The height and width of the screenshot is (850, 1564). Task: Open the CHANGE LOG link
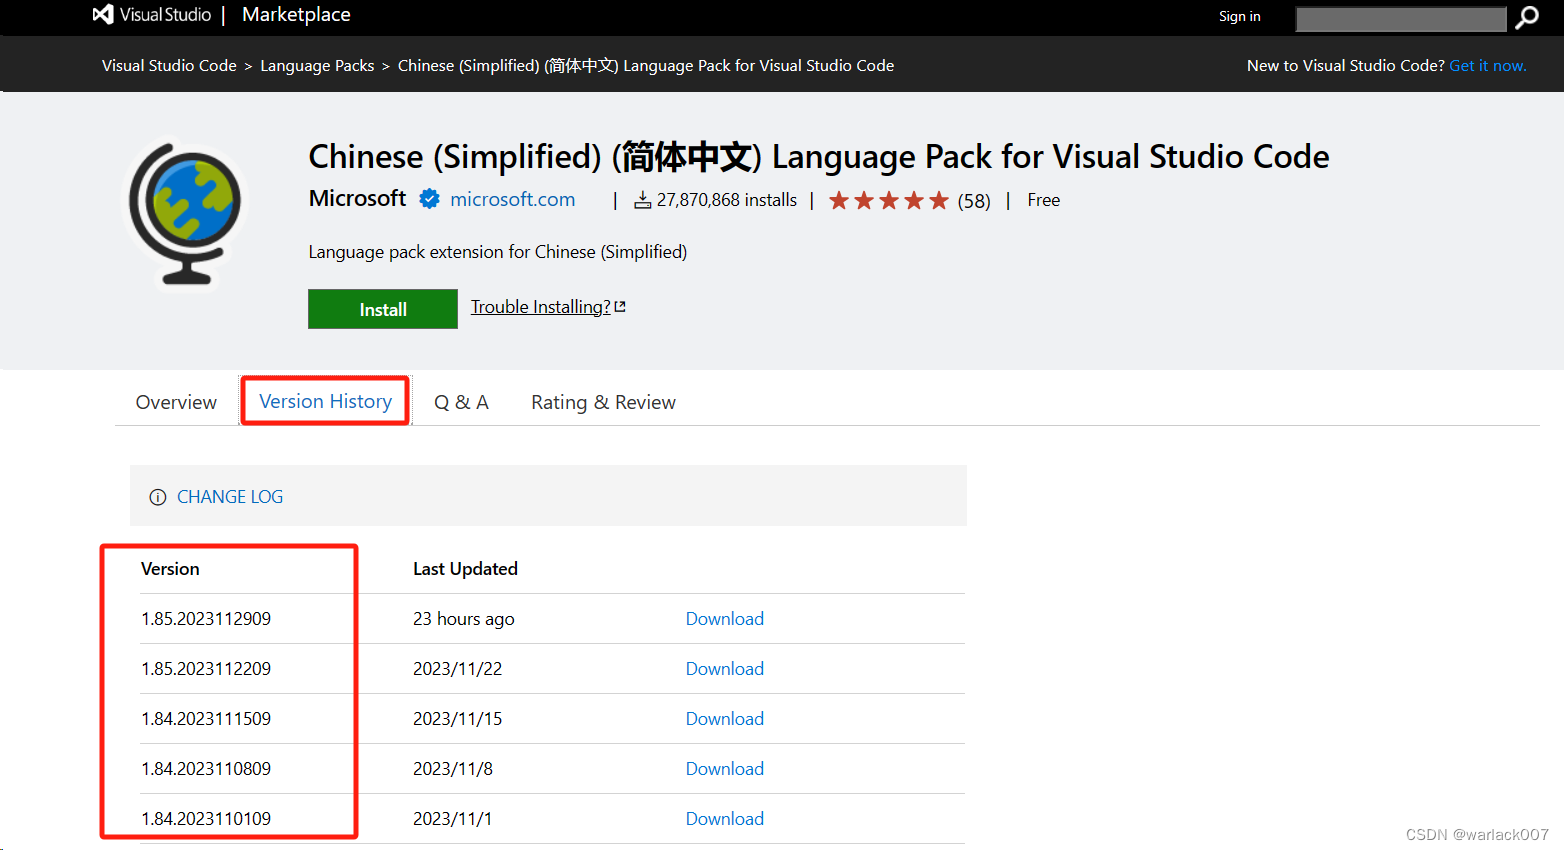point(230,497)
